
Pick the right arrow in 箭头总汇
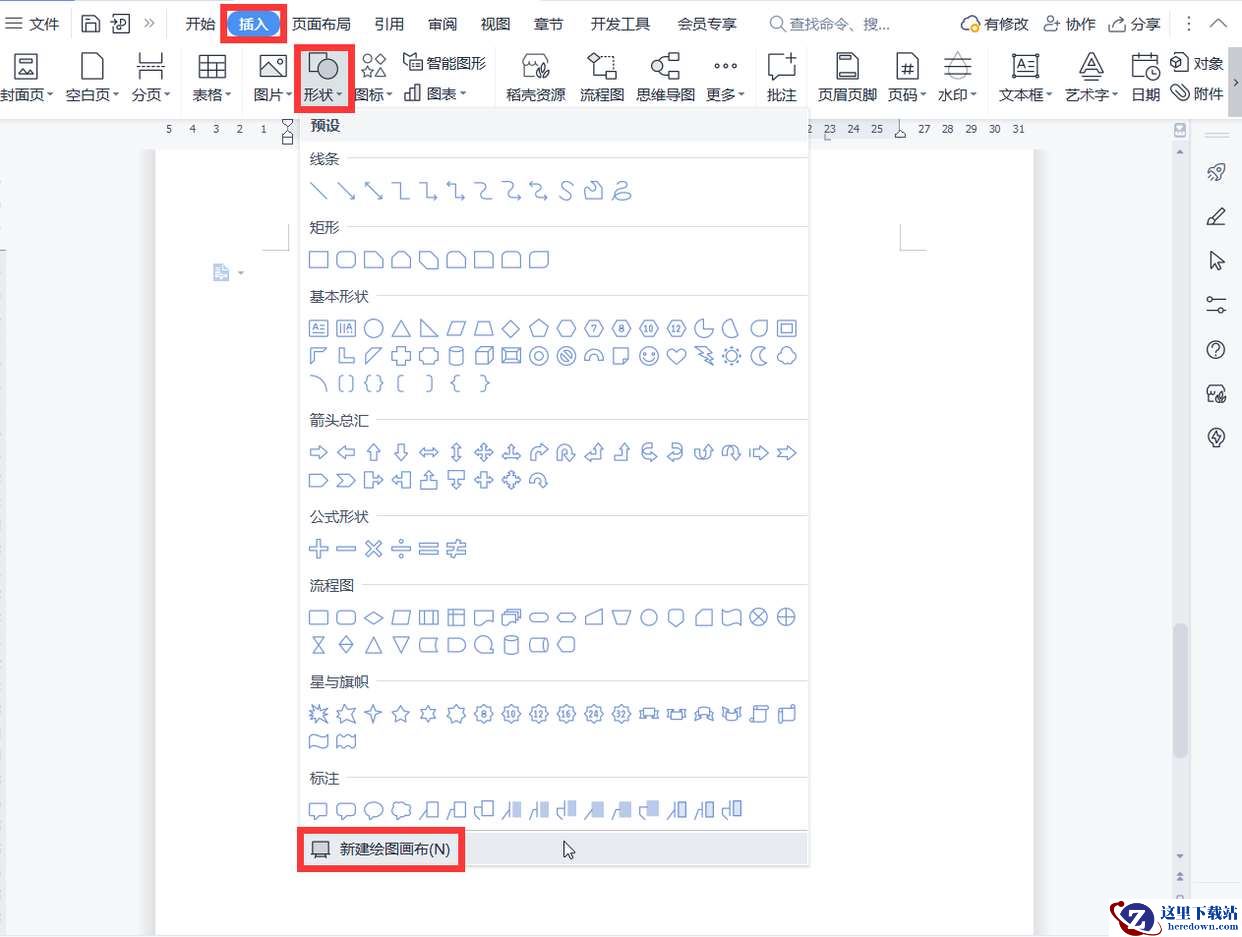(319, 453)
